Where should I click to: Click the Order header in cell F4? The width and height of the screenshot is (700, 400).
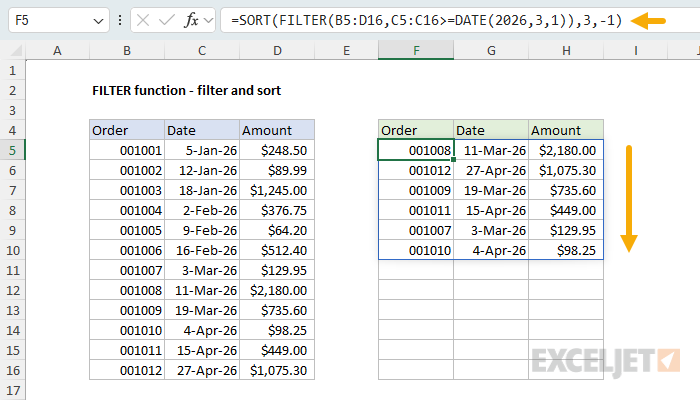pos(416,130)
